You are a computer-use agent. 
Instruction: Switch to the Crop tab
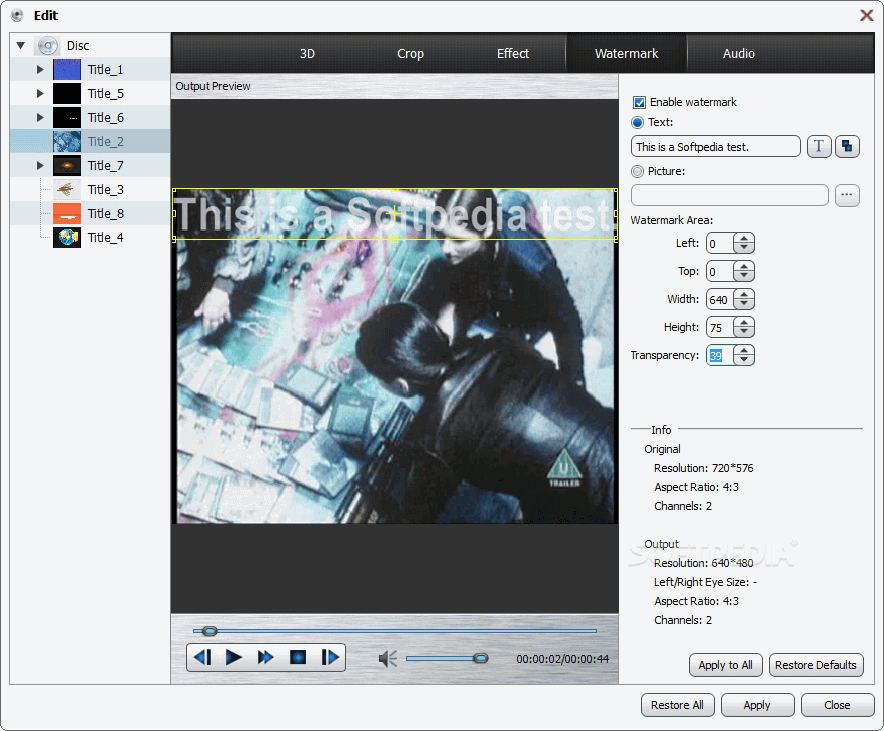tap(410, 54)
